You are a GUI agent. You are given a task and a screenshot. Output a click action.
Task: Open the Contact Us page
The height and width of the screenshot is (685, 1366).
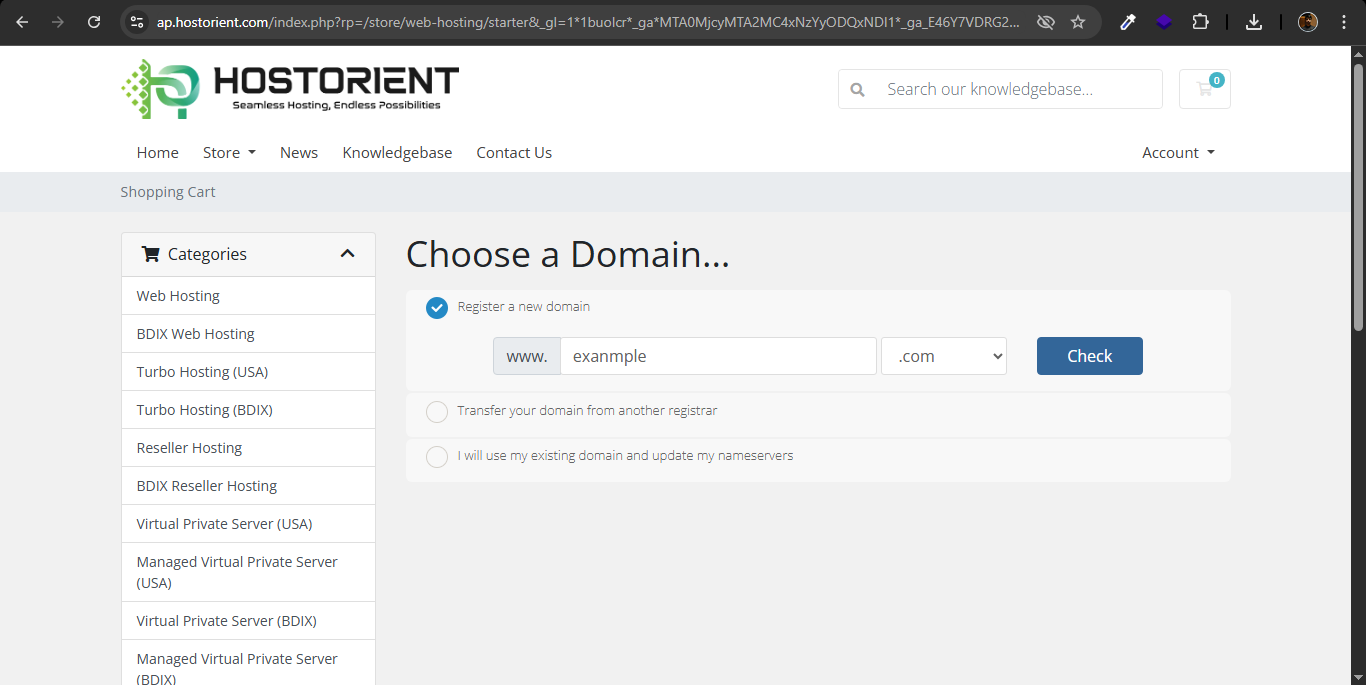tap(514, 153)
